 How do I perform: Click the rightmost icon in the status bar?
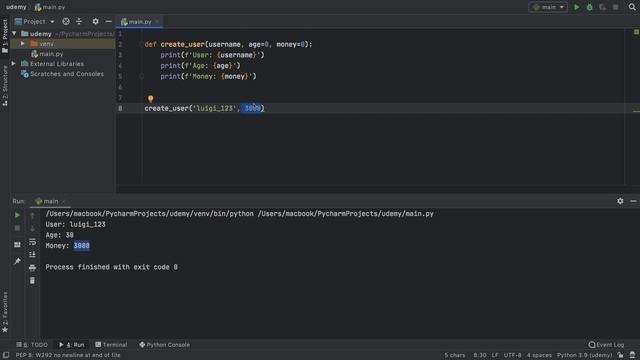click(x=632, y=355)
